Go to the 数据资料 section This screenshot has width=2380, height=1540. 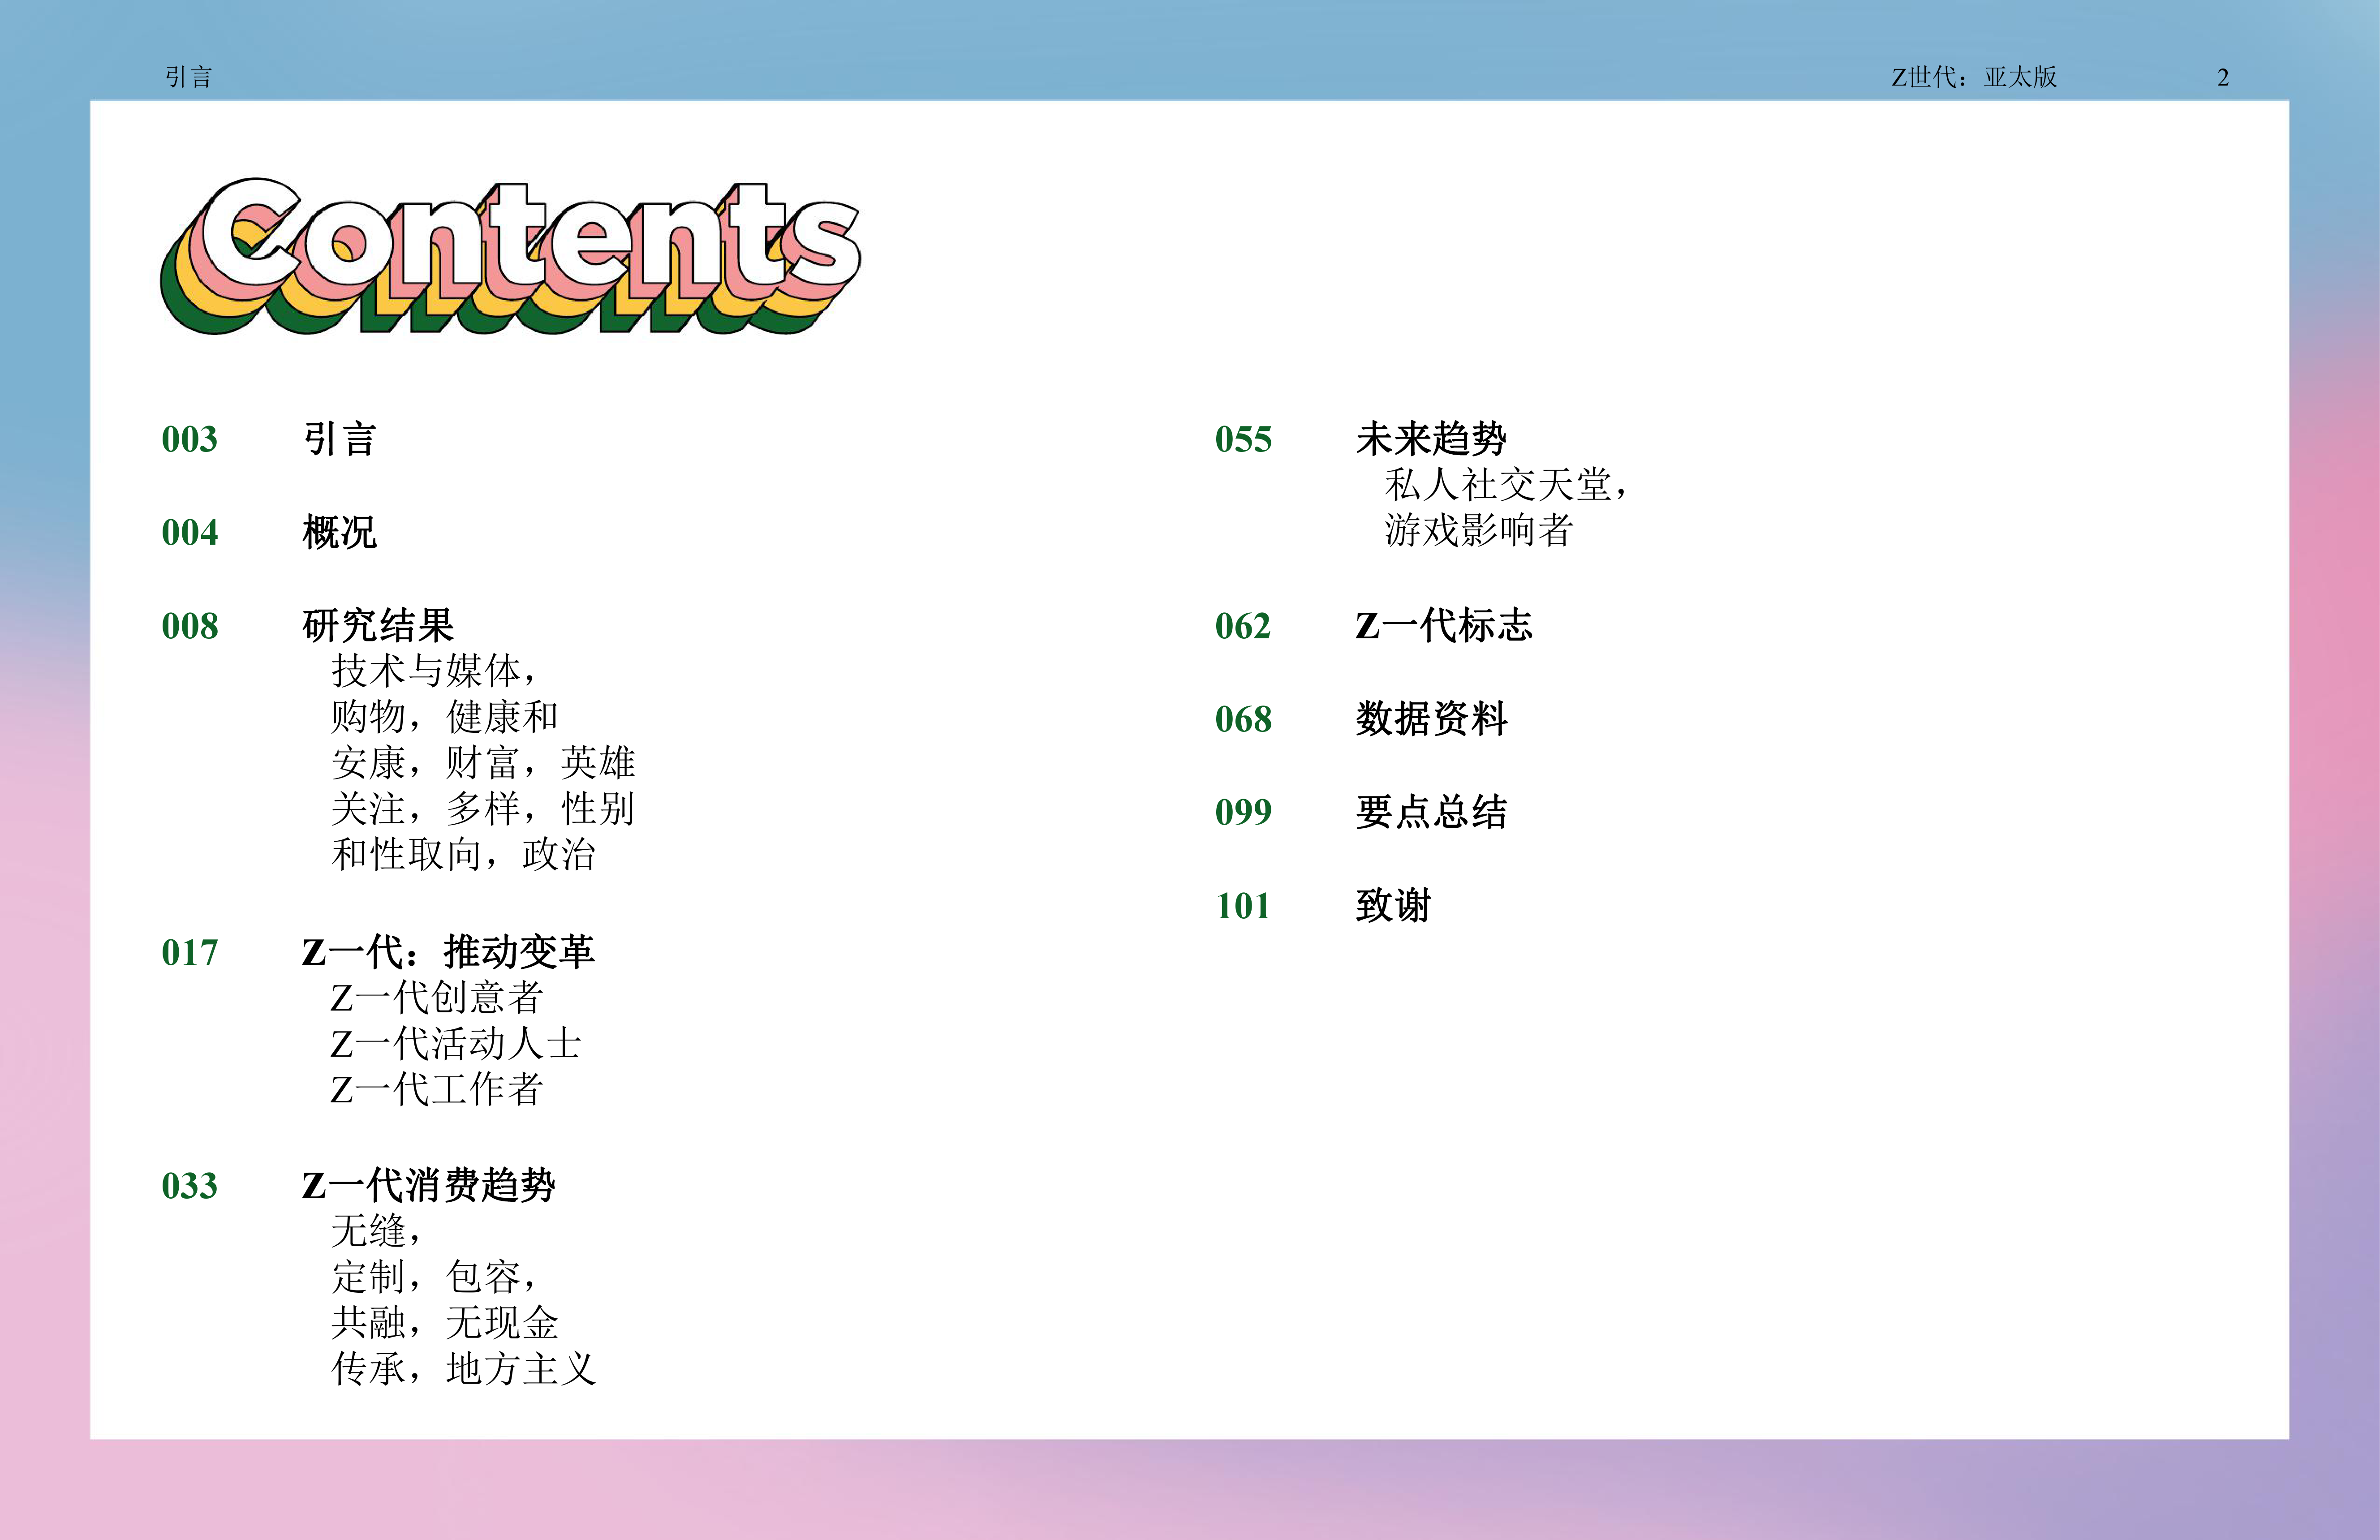1431,719
